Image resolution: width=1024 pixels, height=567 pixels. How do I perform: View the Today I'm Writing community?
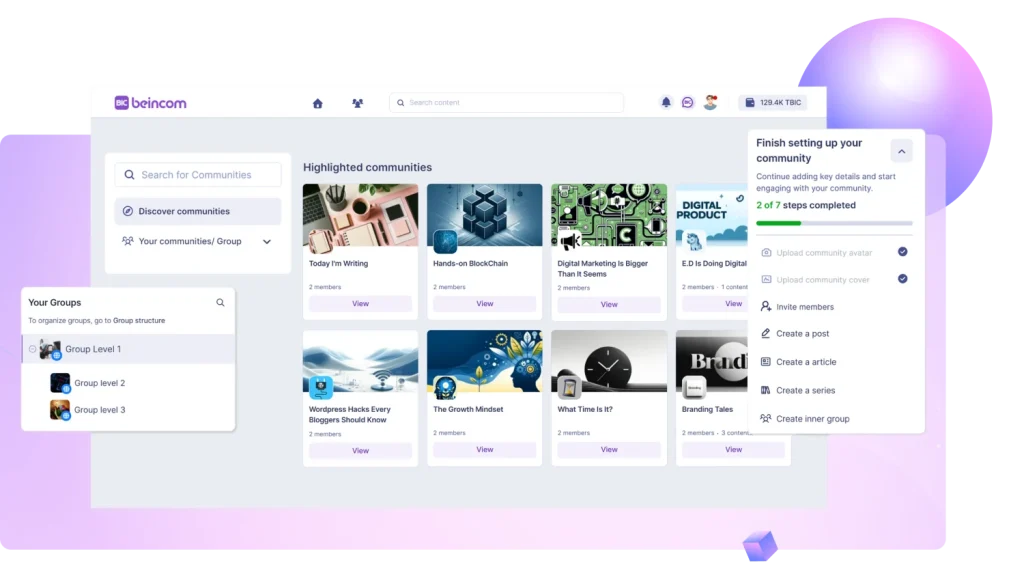click(360, 304)
